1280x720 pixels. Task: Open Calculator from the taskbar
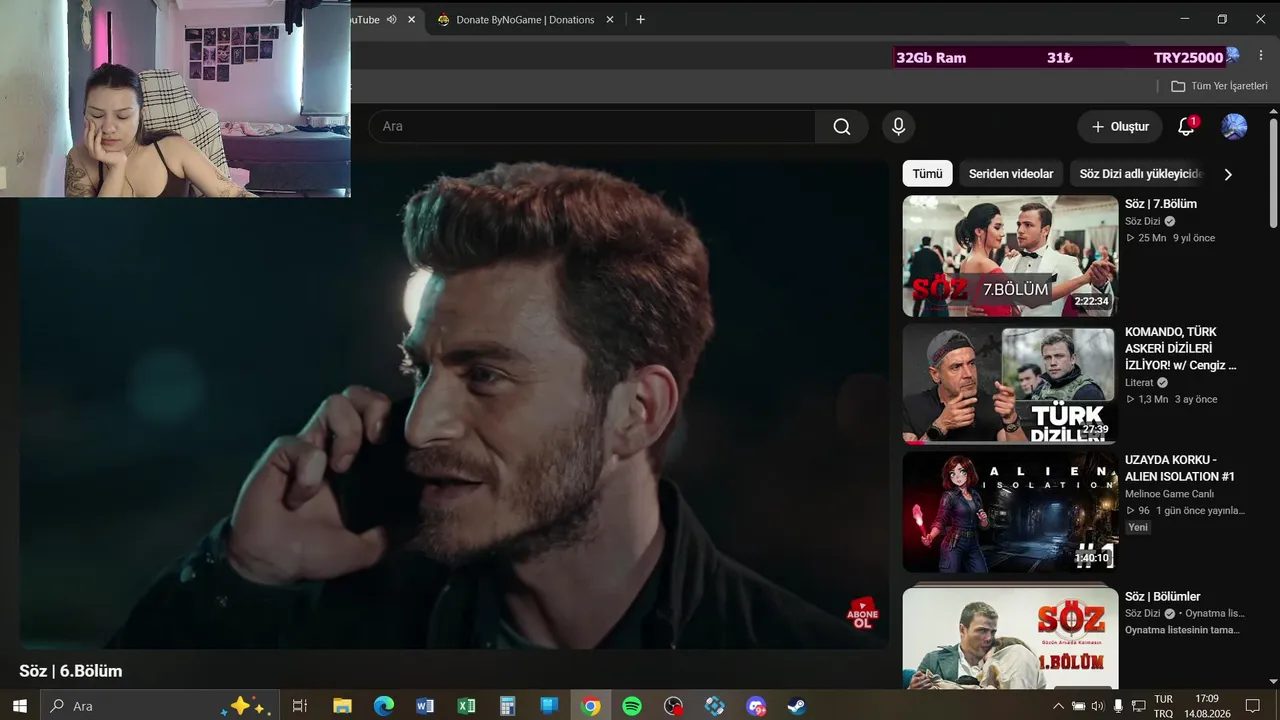pyautogui.click(x=508, y=706)
